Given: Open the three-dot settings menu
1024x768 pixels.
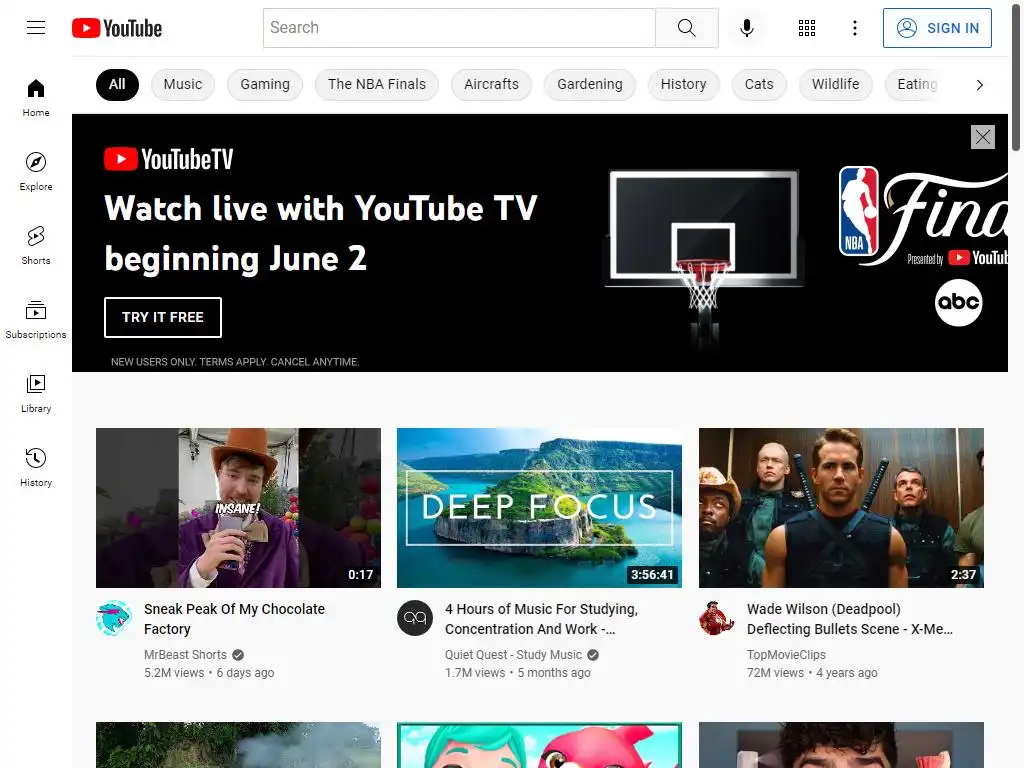Looking at the screenshot, I should click(854, 28).
